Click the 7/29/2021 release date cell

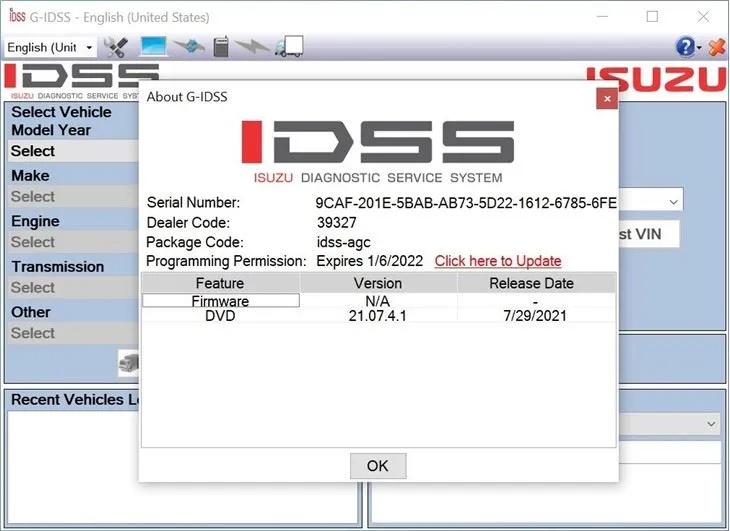pos(535,316)
